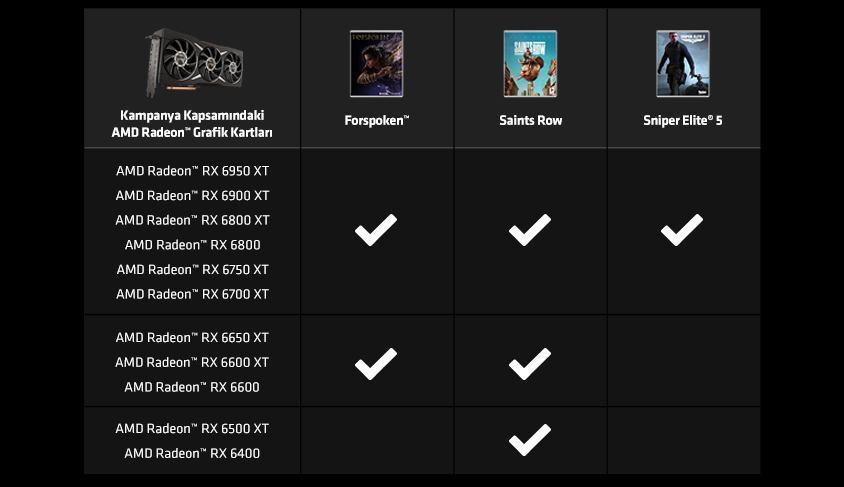Click AMD Radeon RX 6700 XT entry
The image size is (844, 487).
coord(192,294)
